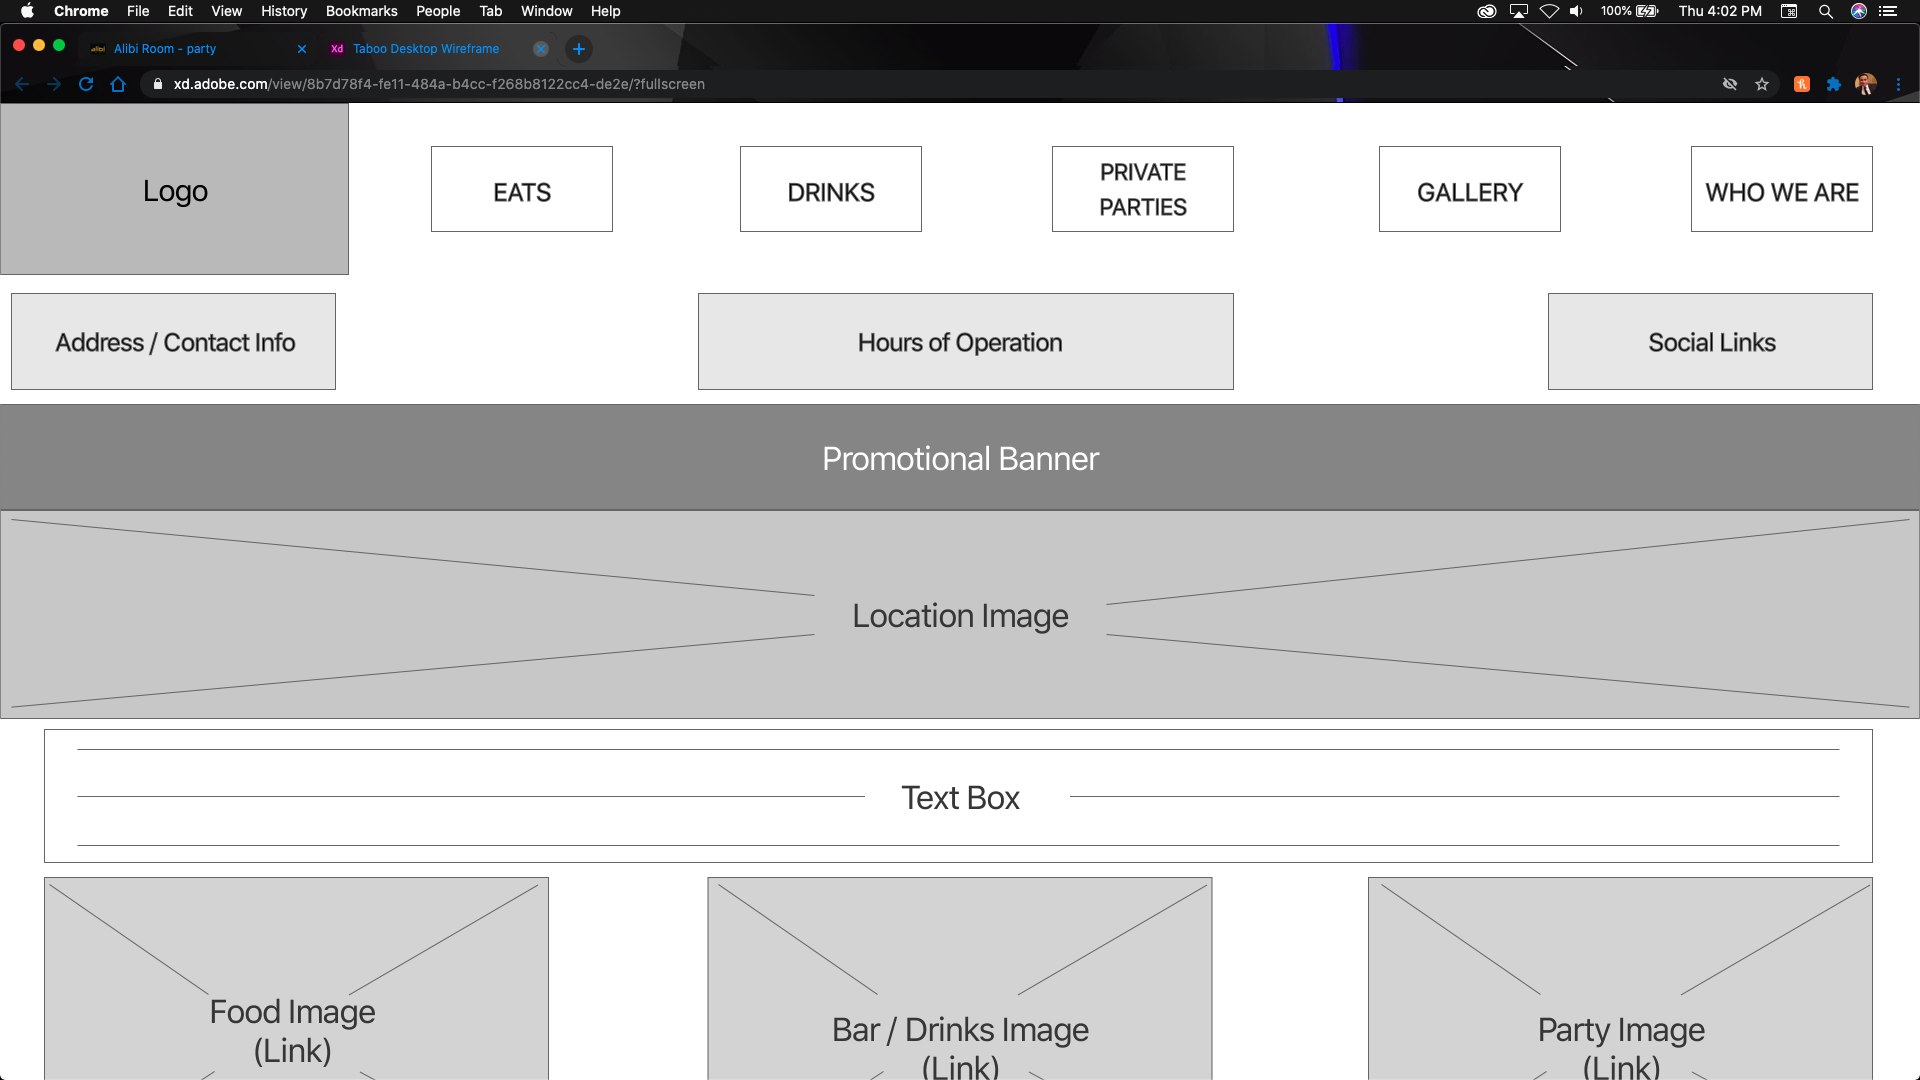Image resolution: width=1920 pixels, height=1080 pixels.
Task: Open the Chrome three-dot menu
Action: [1898, 84]
